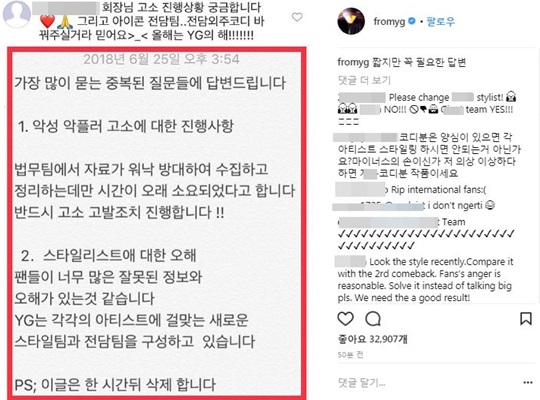The image size is (540, 400).
Task: Click the blue verified badge beside fromyg
Action: click(412, 21)
